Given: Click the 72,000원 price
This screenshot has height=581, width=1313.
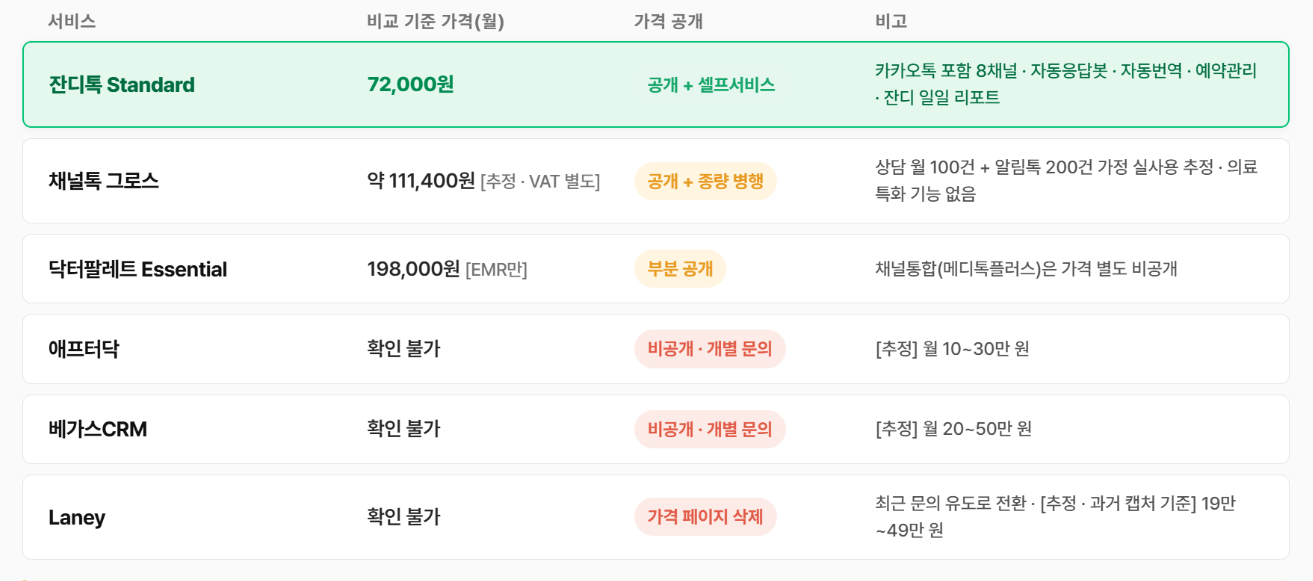Looking at the screenshot, I should tap(410, 84).
